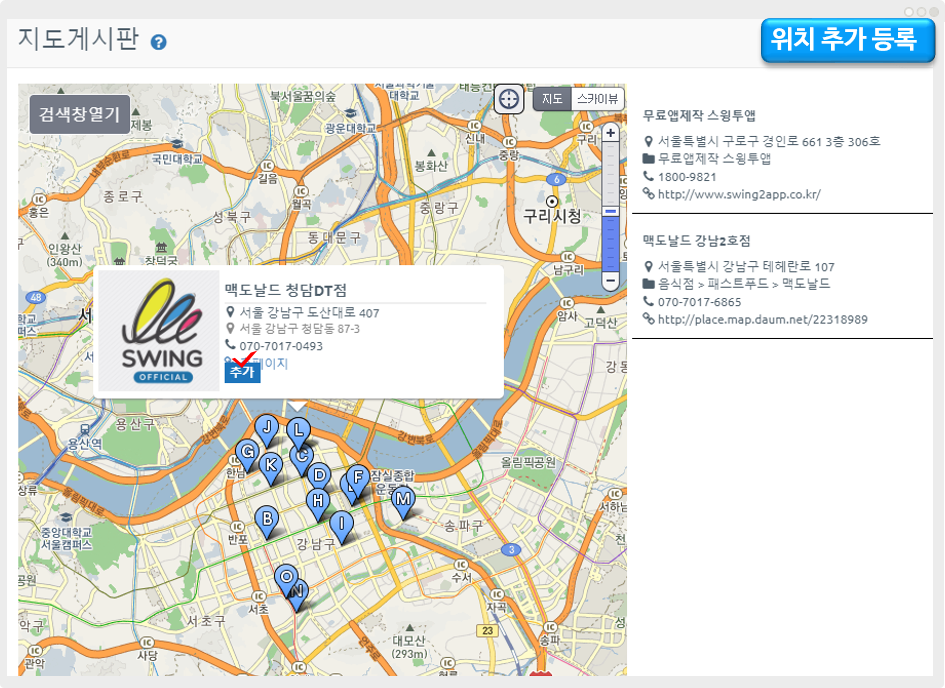Switch to 지도 map view
The height and width of the screenshot is (688, 945).
click(x=552, y=99)
